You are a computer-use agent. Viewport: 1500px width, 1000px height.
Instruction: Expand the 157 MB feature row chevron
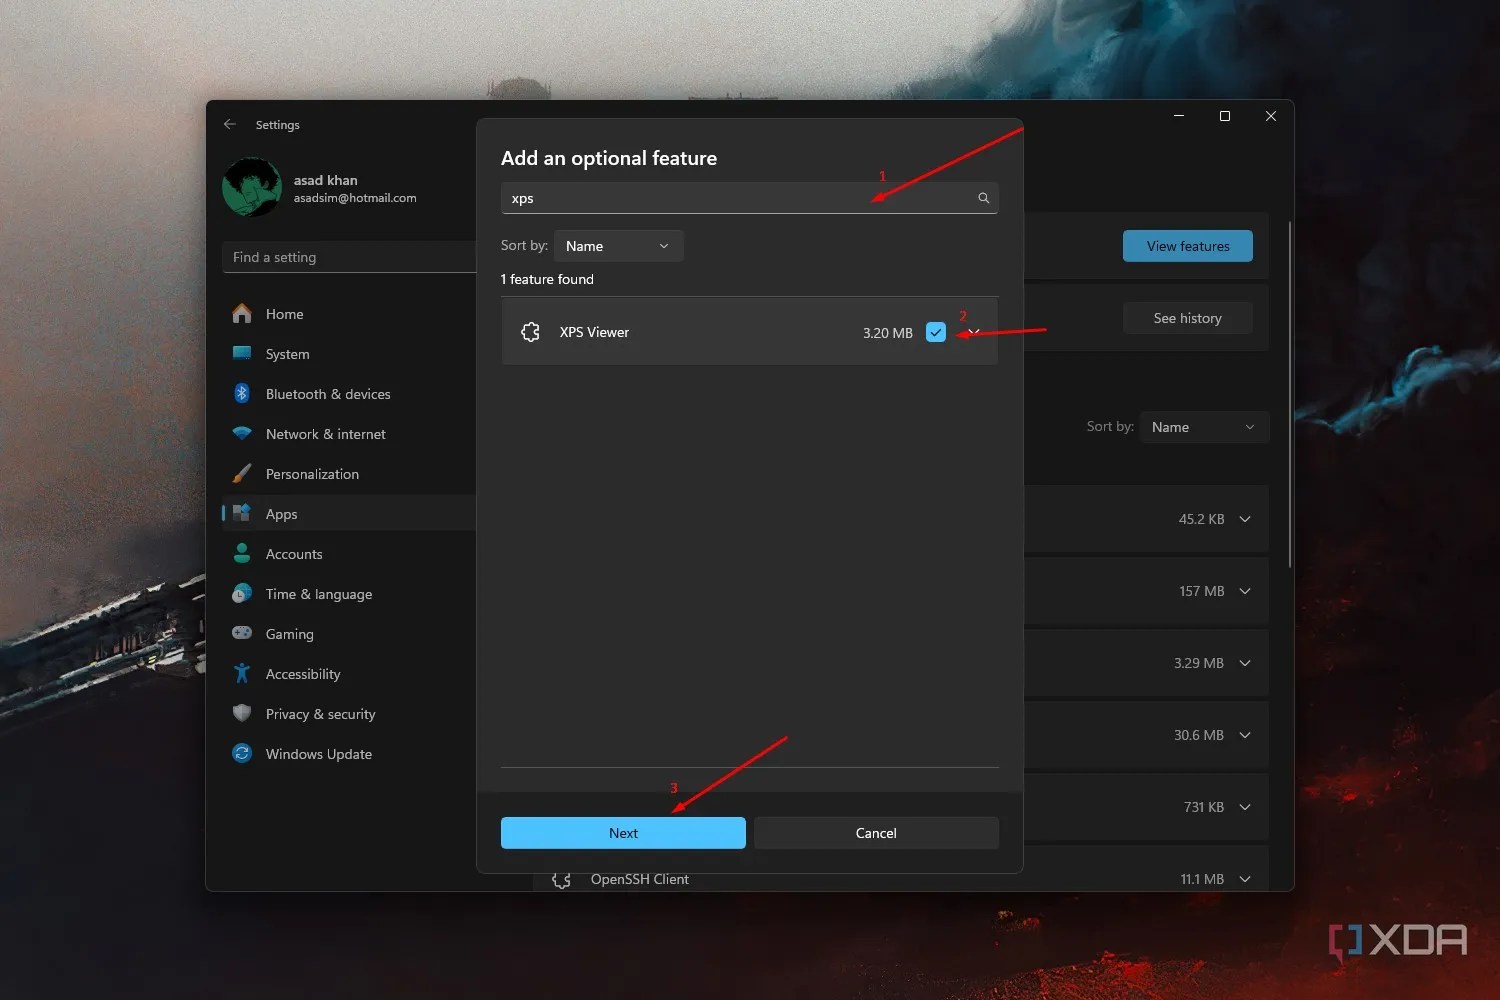tap(1244, 590)
